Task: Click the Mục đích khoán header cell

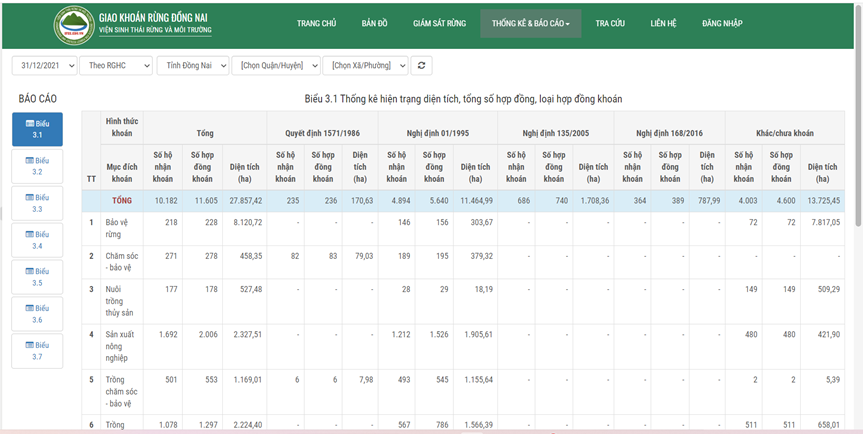Action: coord(122,167)
